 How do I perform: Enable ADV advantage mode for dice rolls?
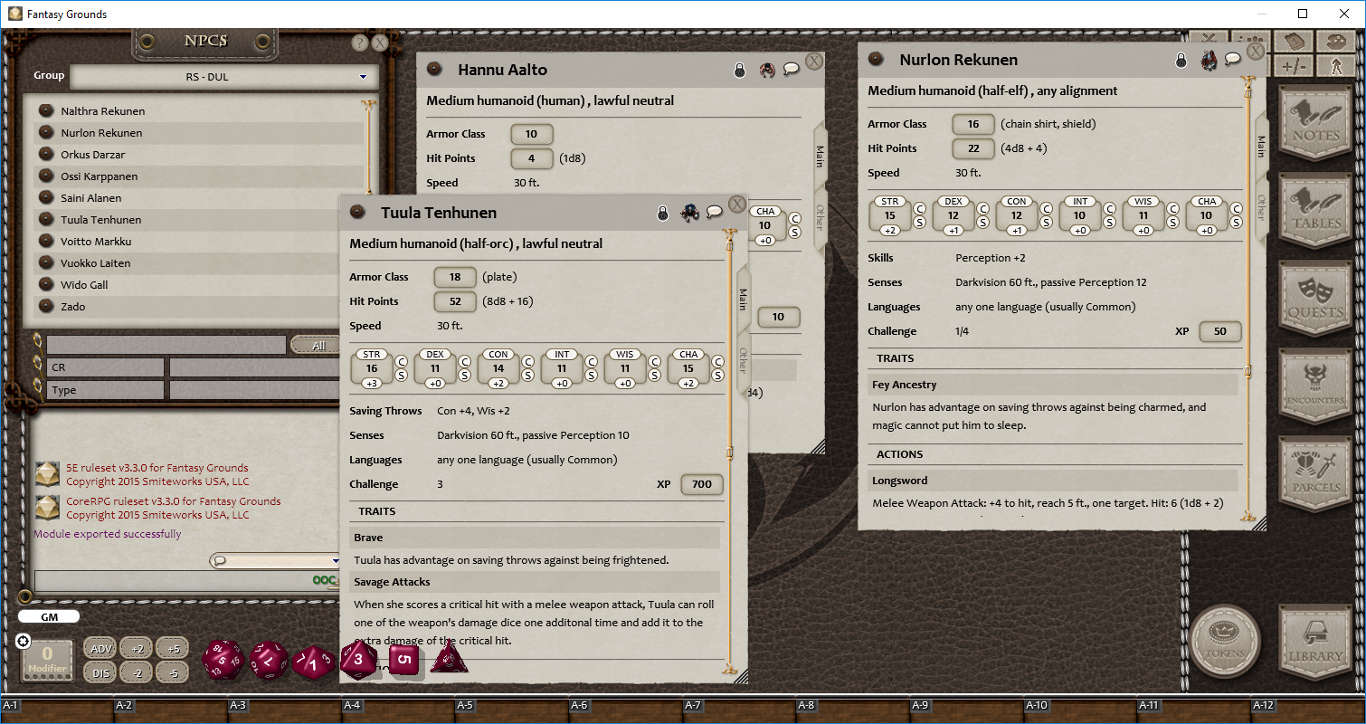(x=100, y=647)
